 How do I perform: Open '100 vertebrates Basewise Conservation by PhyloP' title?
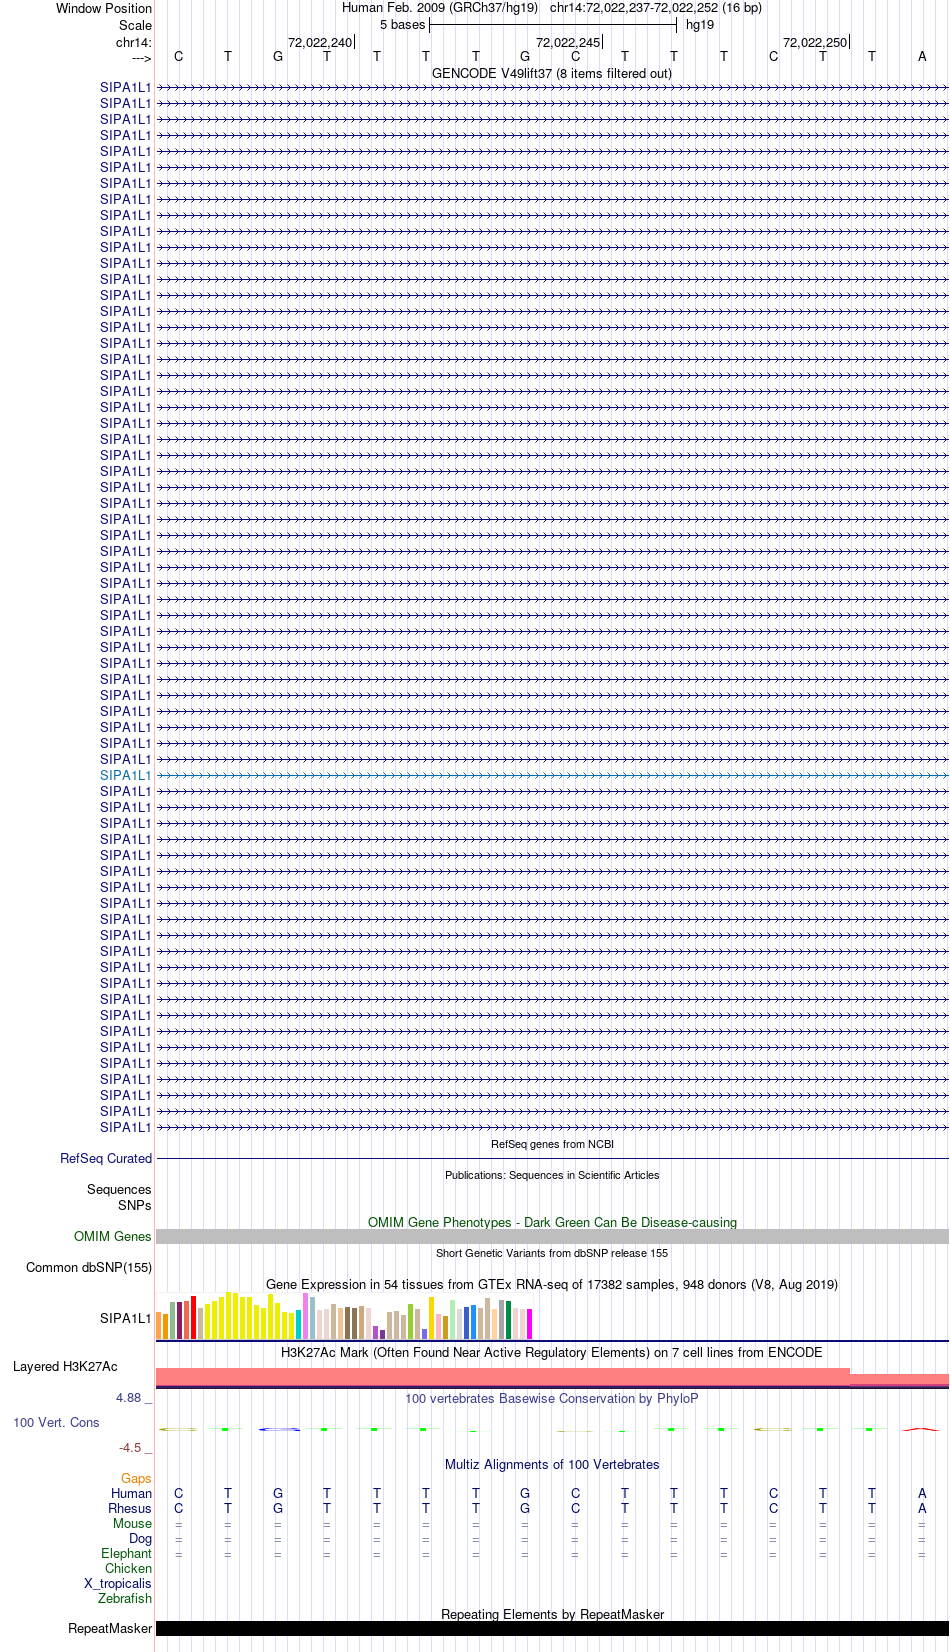pos(552,1399)
